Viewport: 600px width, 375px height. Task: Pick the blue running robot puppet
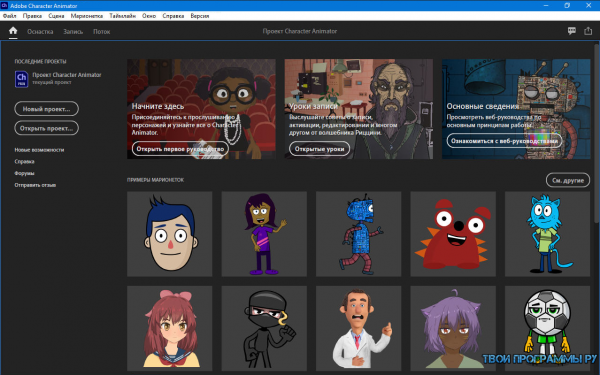tap(359, 234)
